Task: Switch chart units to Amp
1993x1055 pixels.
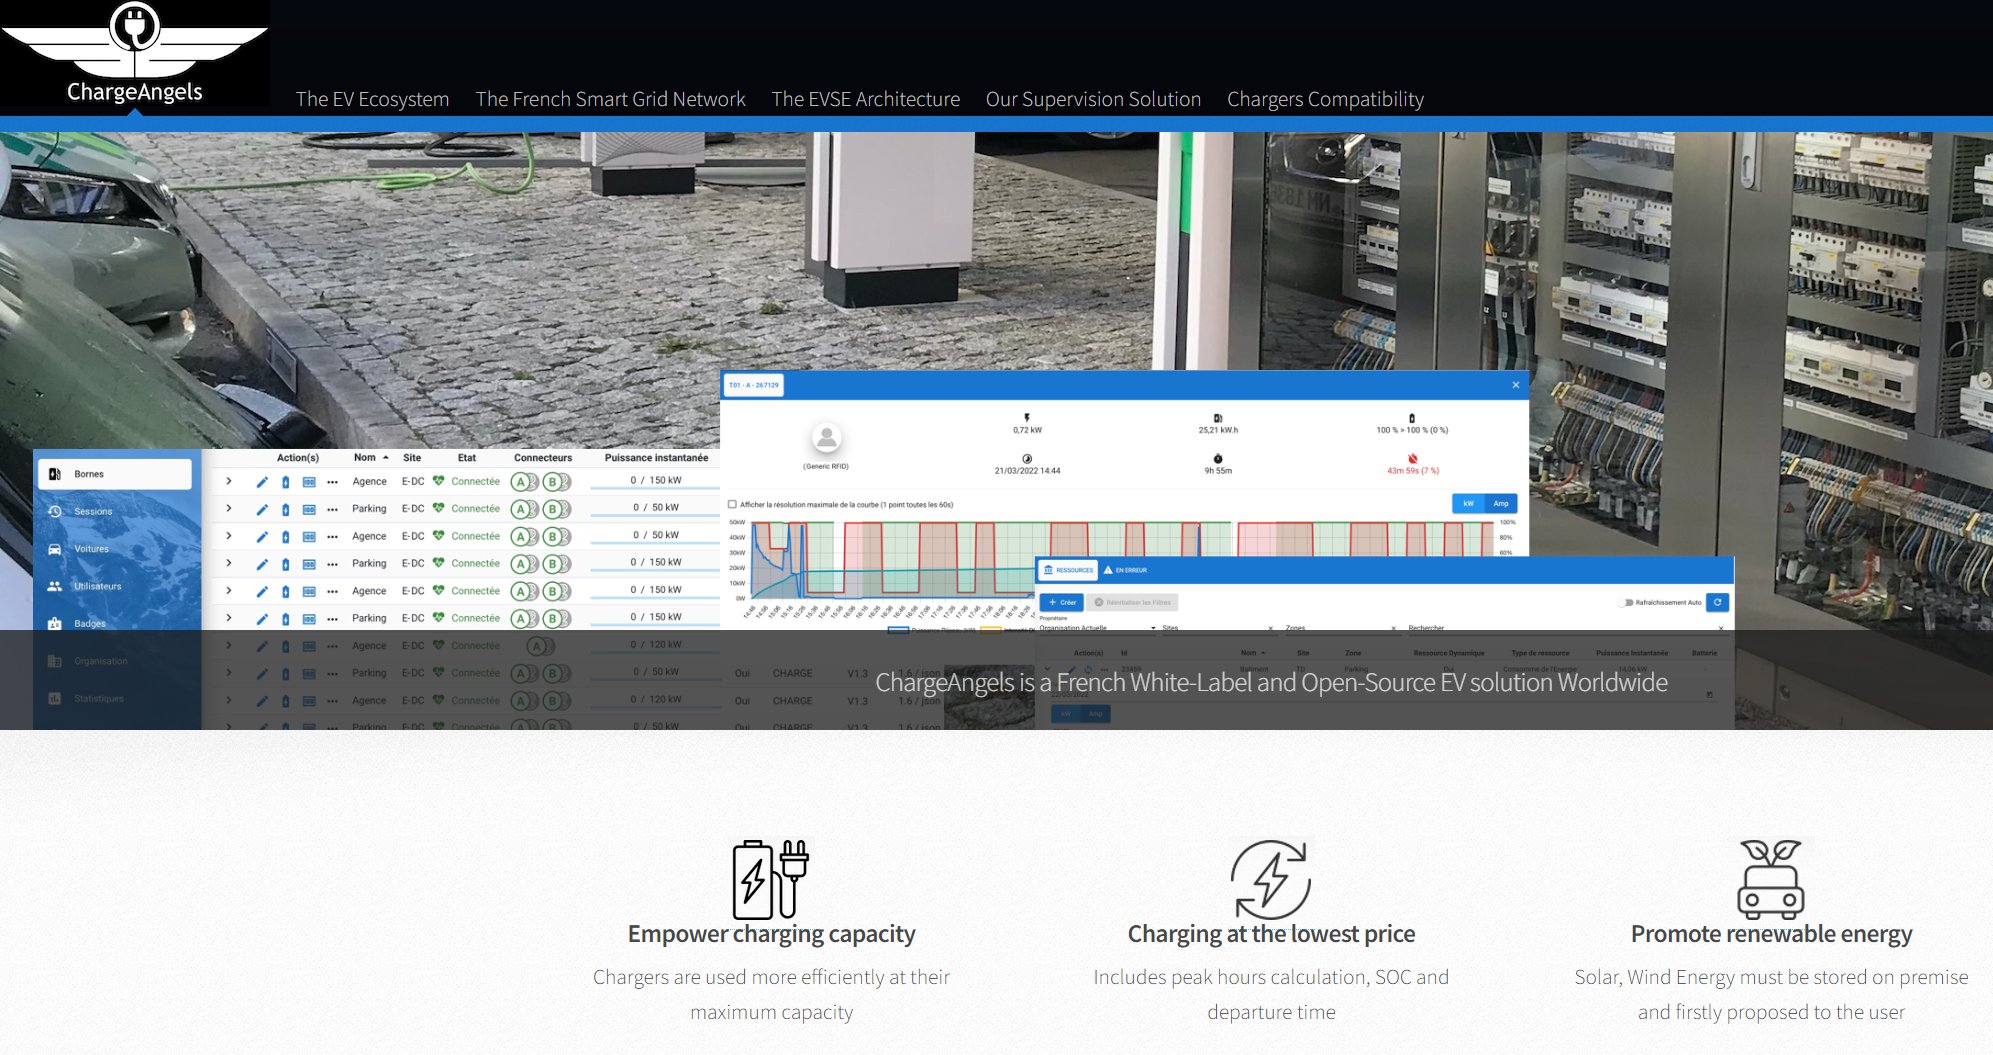Action: click(x=1501, y=504)
